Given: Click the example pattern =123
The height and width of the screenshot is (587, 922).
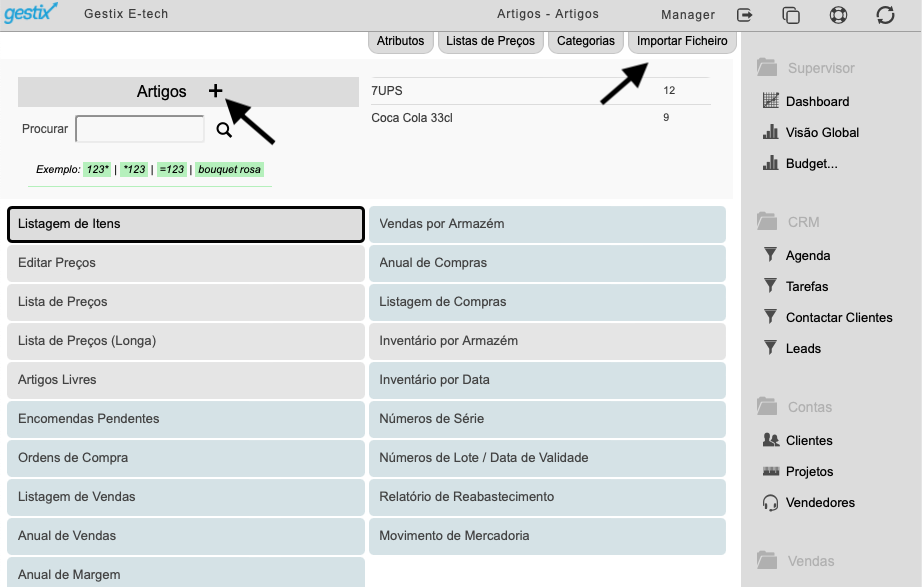Looking at the screenshot, I should click(172, 169).
